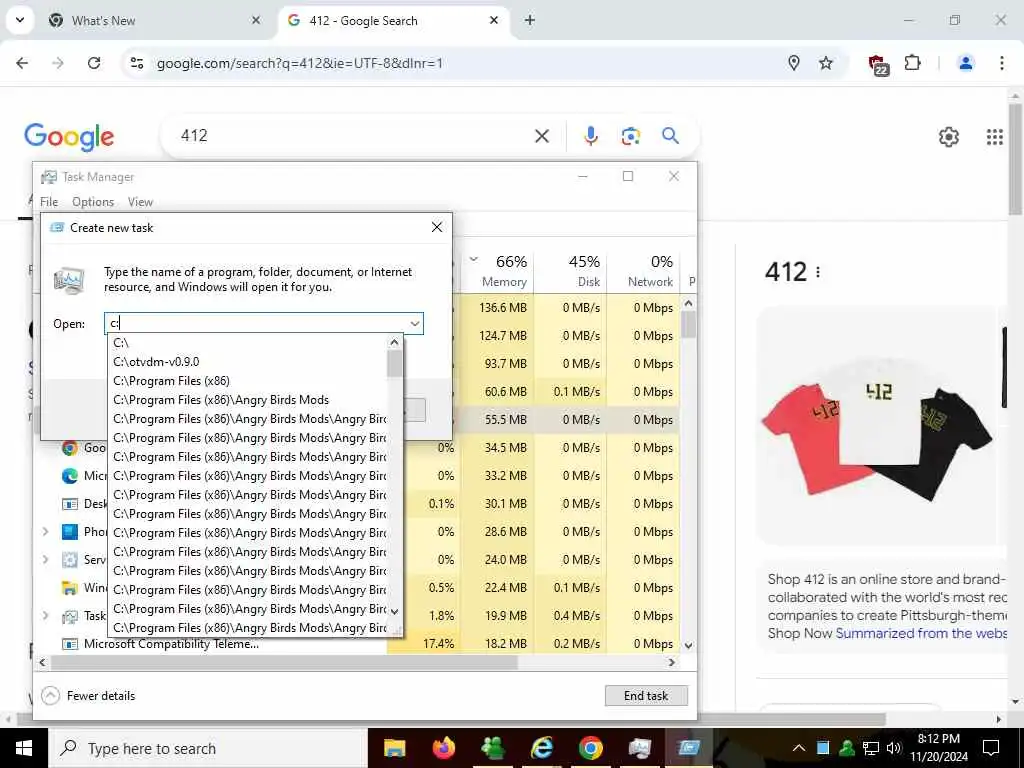Select C:\ suggestion
Screen dimensions: 1024x768
point(248,343)
